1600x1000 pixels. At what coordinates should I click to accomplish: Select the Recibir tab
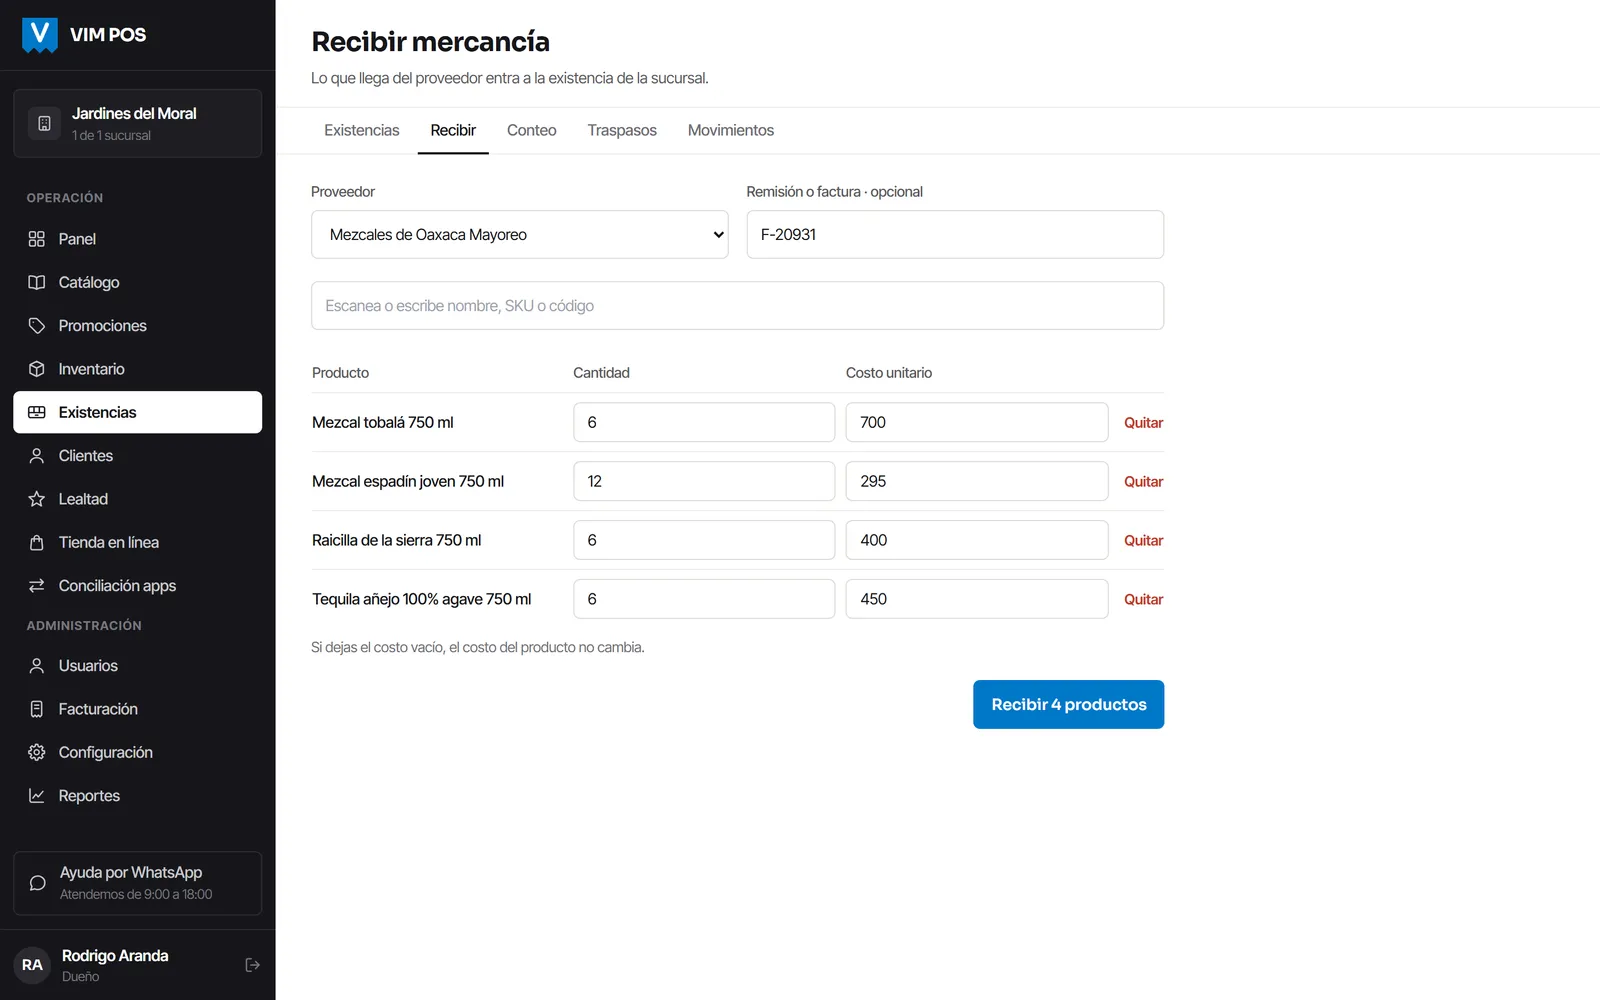(453, 130)
